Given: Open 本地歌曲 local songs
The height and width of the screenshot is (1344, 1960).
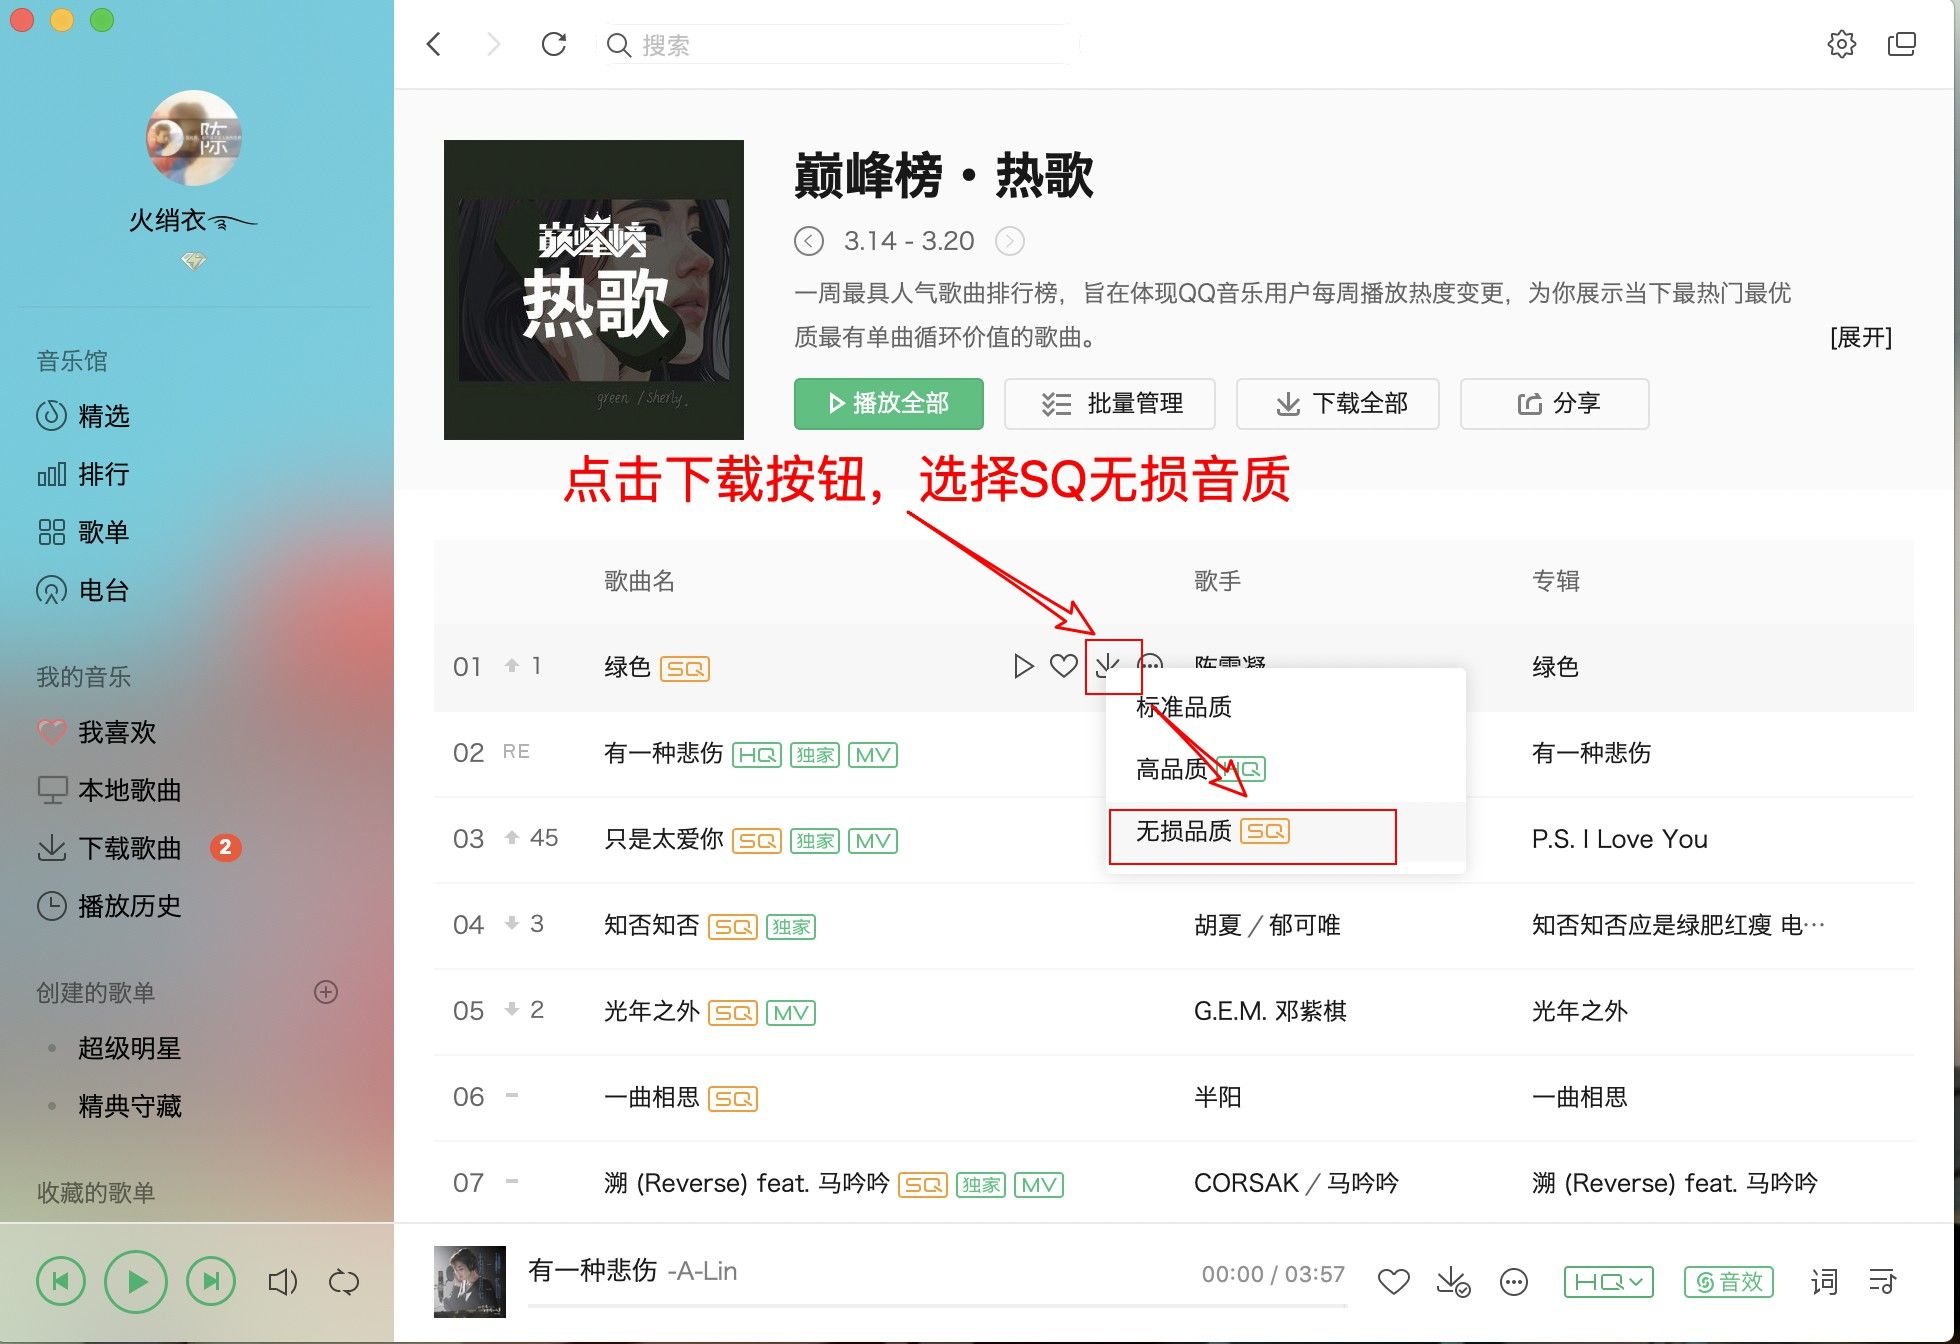Looking at the screenshot, I should 110,790.
